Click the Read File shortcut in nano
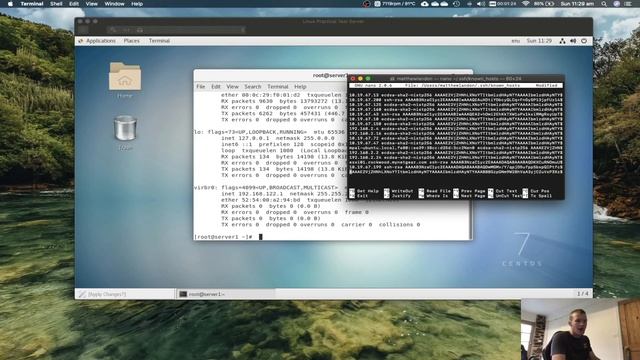 (434, 191)
